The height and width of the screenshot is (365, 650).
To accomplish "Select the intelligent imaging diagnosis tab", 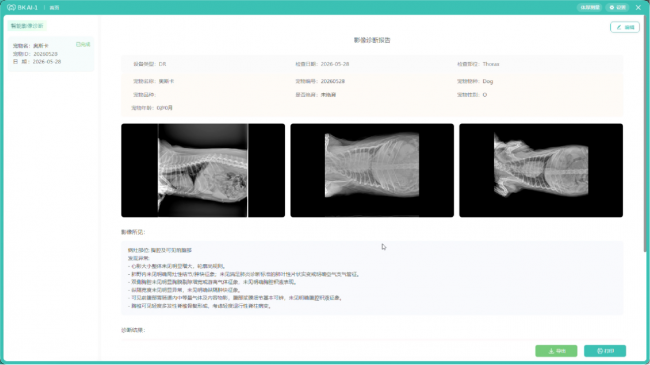I will coord(27,26).
